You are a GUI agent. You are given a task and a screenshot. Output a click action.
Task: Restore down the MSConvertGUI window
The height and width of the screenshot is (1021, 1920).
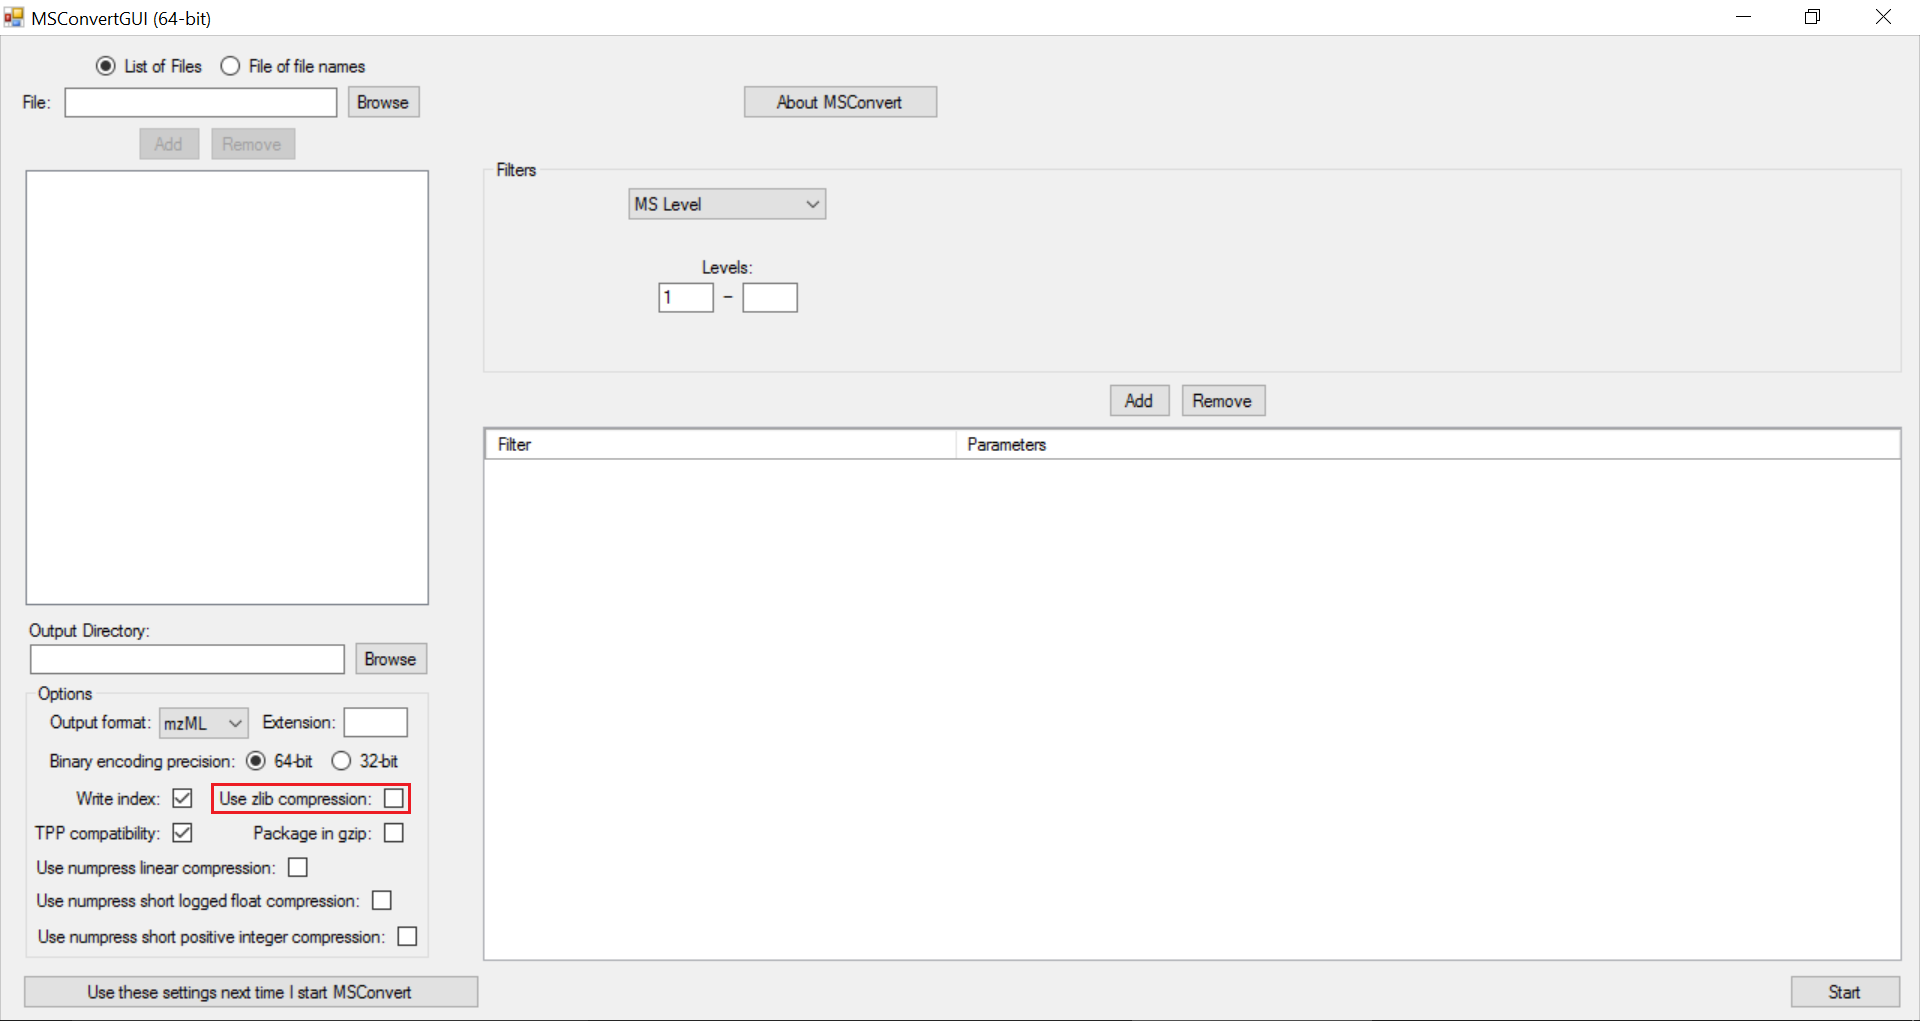(x=1812, y=17)
